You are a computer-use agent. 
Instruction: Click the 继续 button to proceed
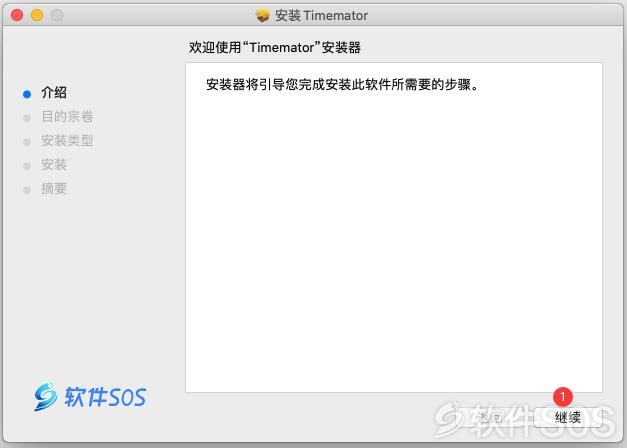pyautogui.click(x=567, y=418)
